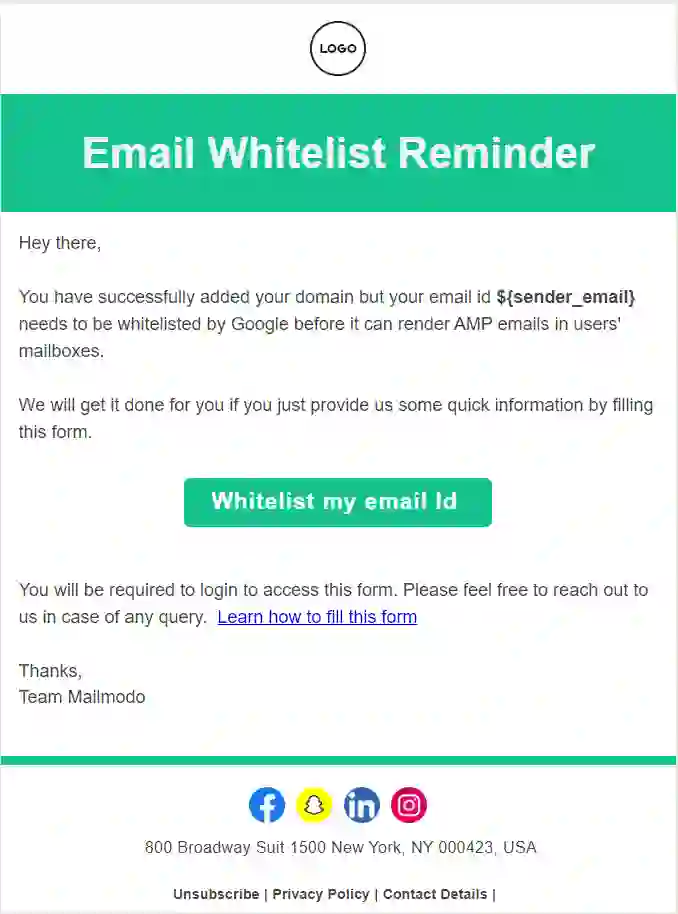Click the Contact Details footer link
678x914 pixels.
434,894
